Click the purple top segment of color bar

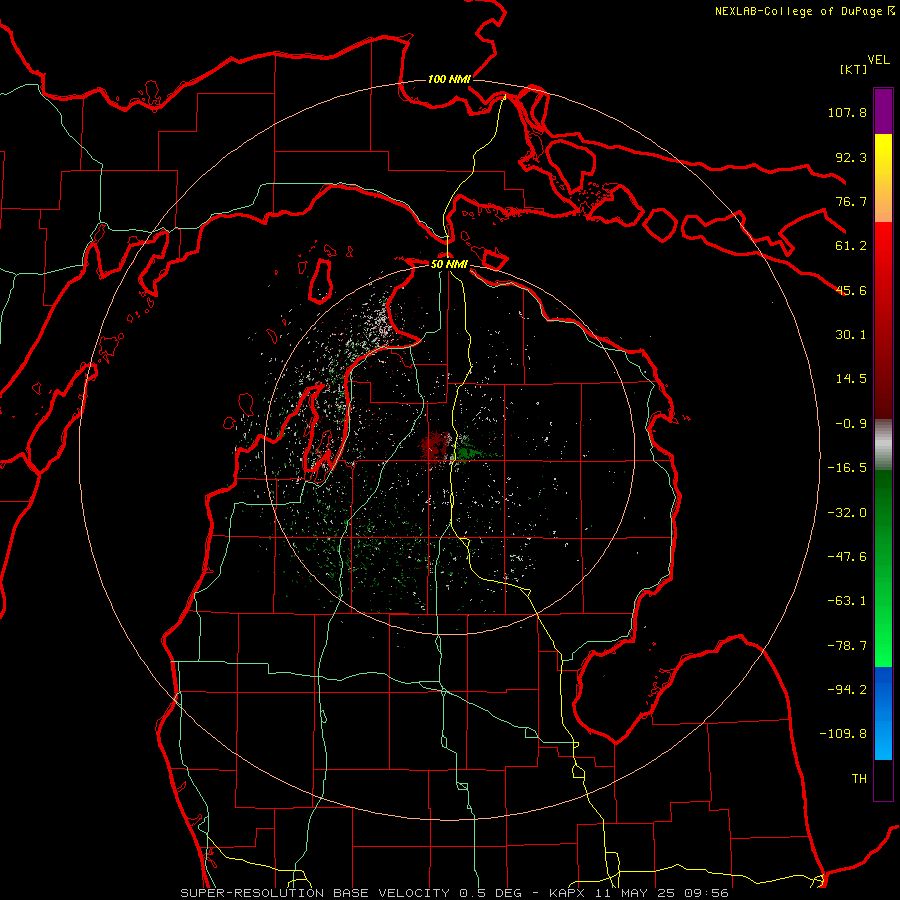click(883, 111)
